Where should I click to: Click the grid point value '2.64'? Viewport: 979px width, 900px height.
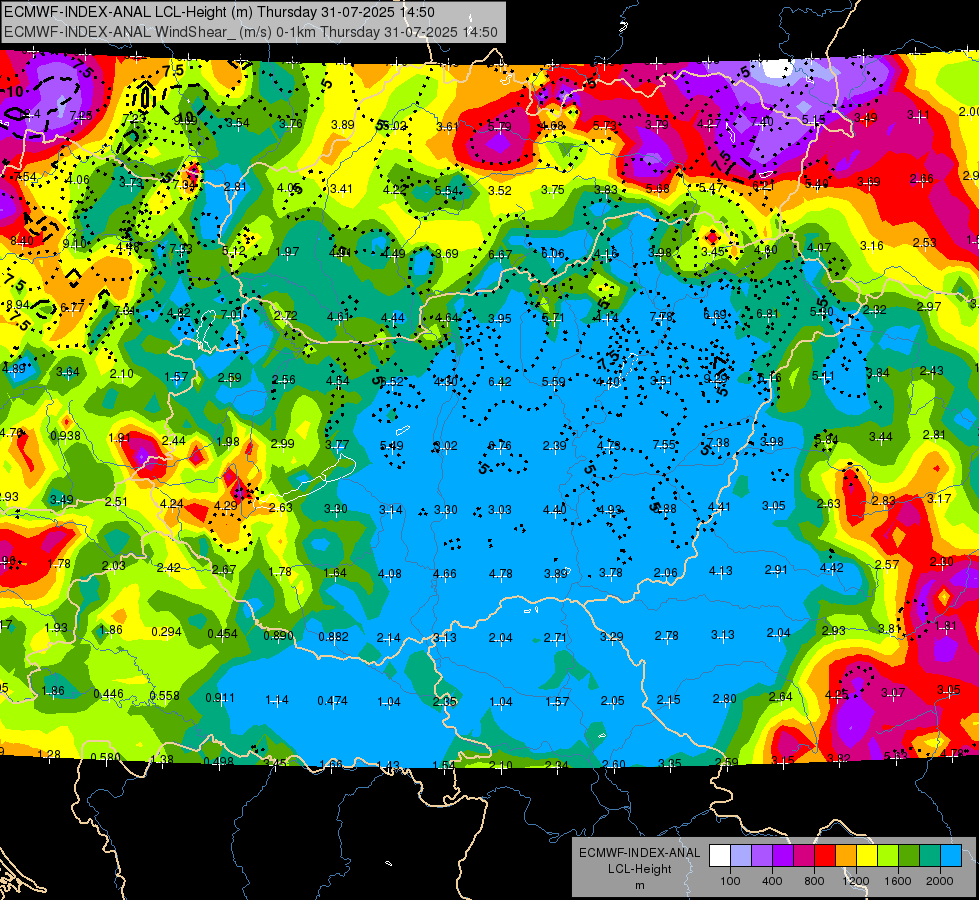click(x=780, y=696)
